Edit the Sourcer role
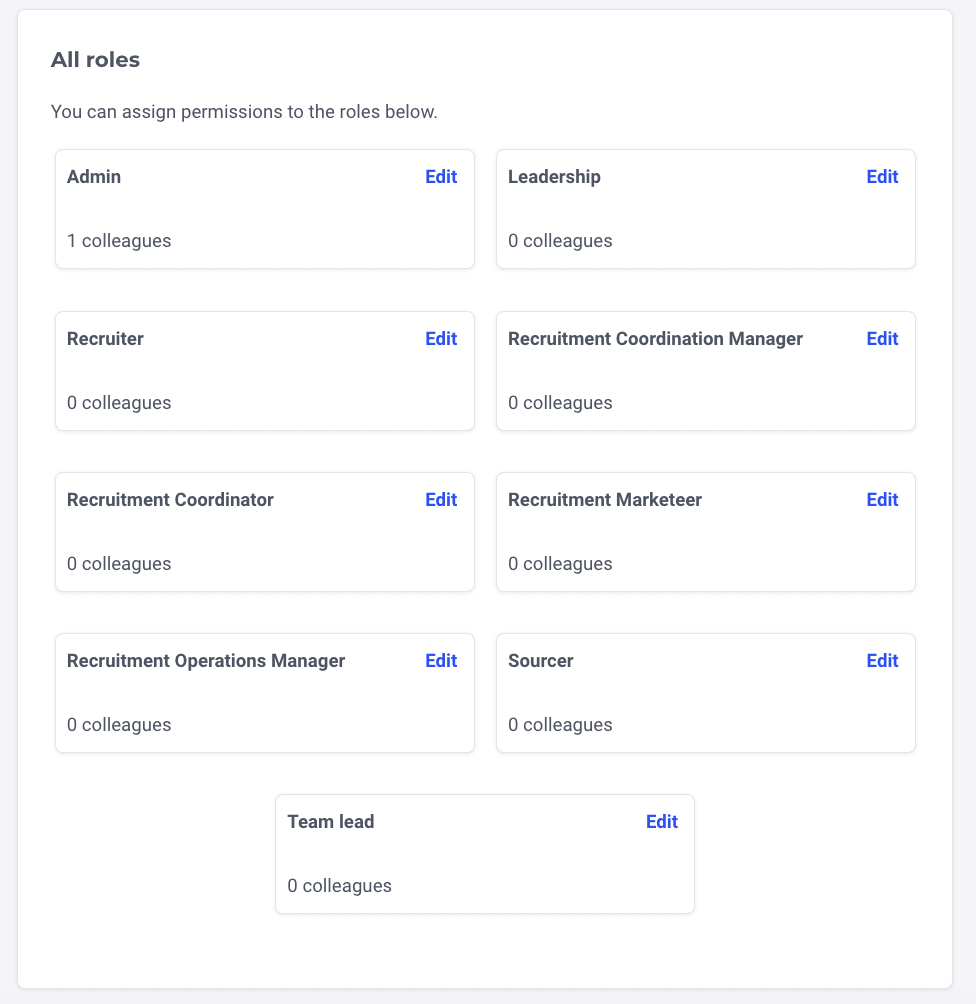976x1004 pixels. (x=882, y=661)
